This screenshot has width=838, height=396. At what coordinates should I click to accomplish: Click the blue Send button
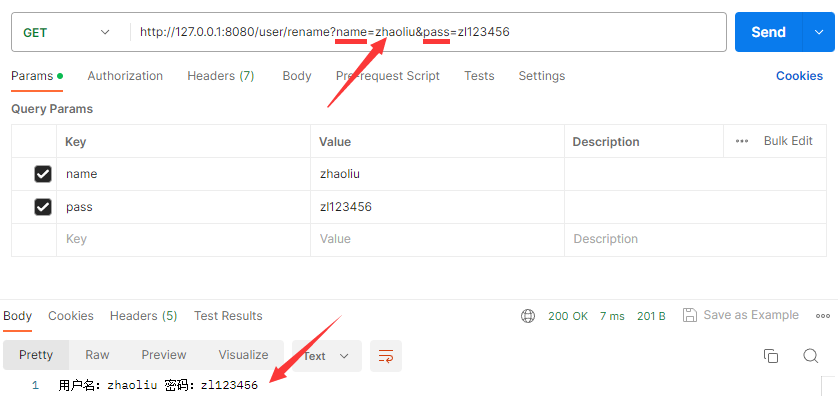pyautogui.click(x=769, y=32)
